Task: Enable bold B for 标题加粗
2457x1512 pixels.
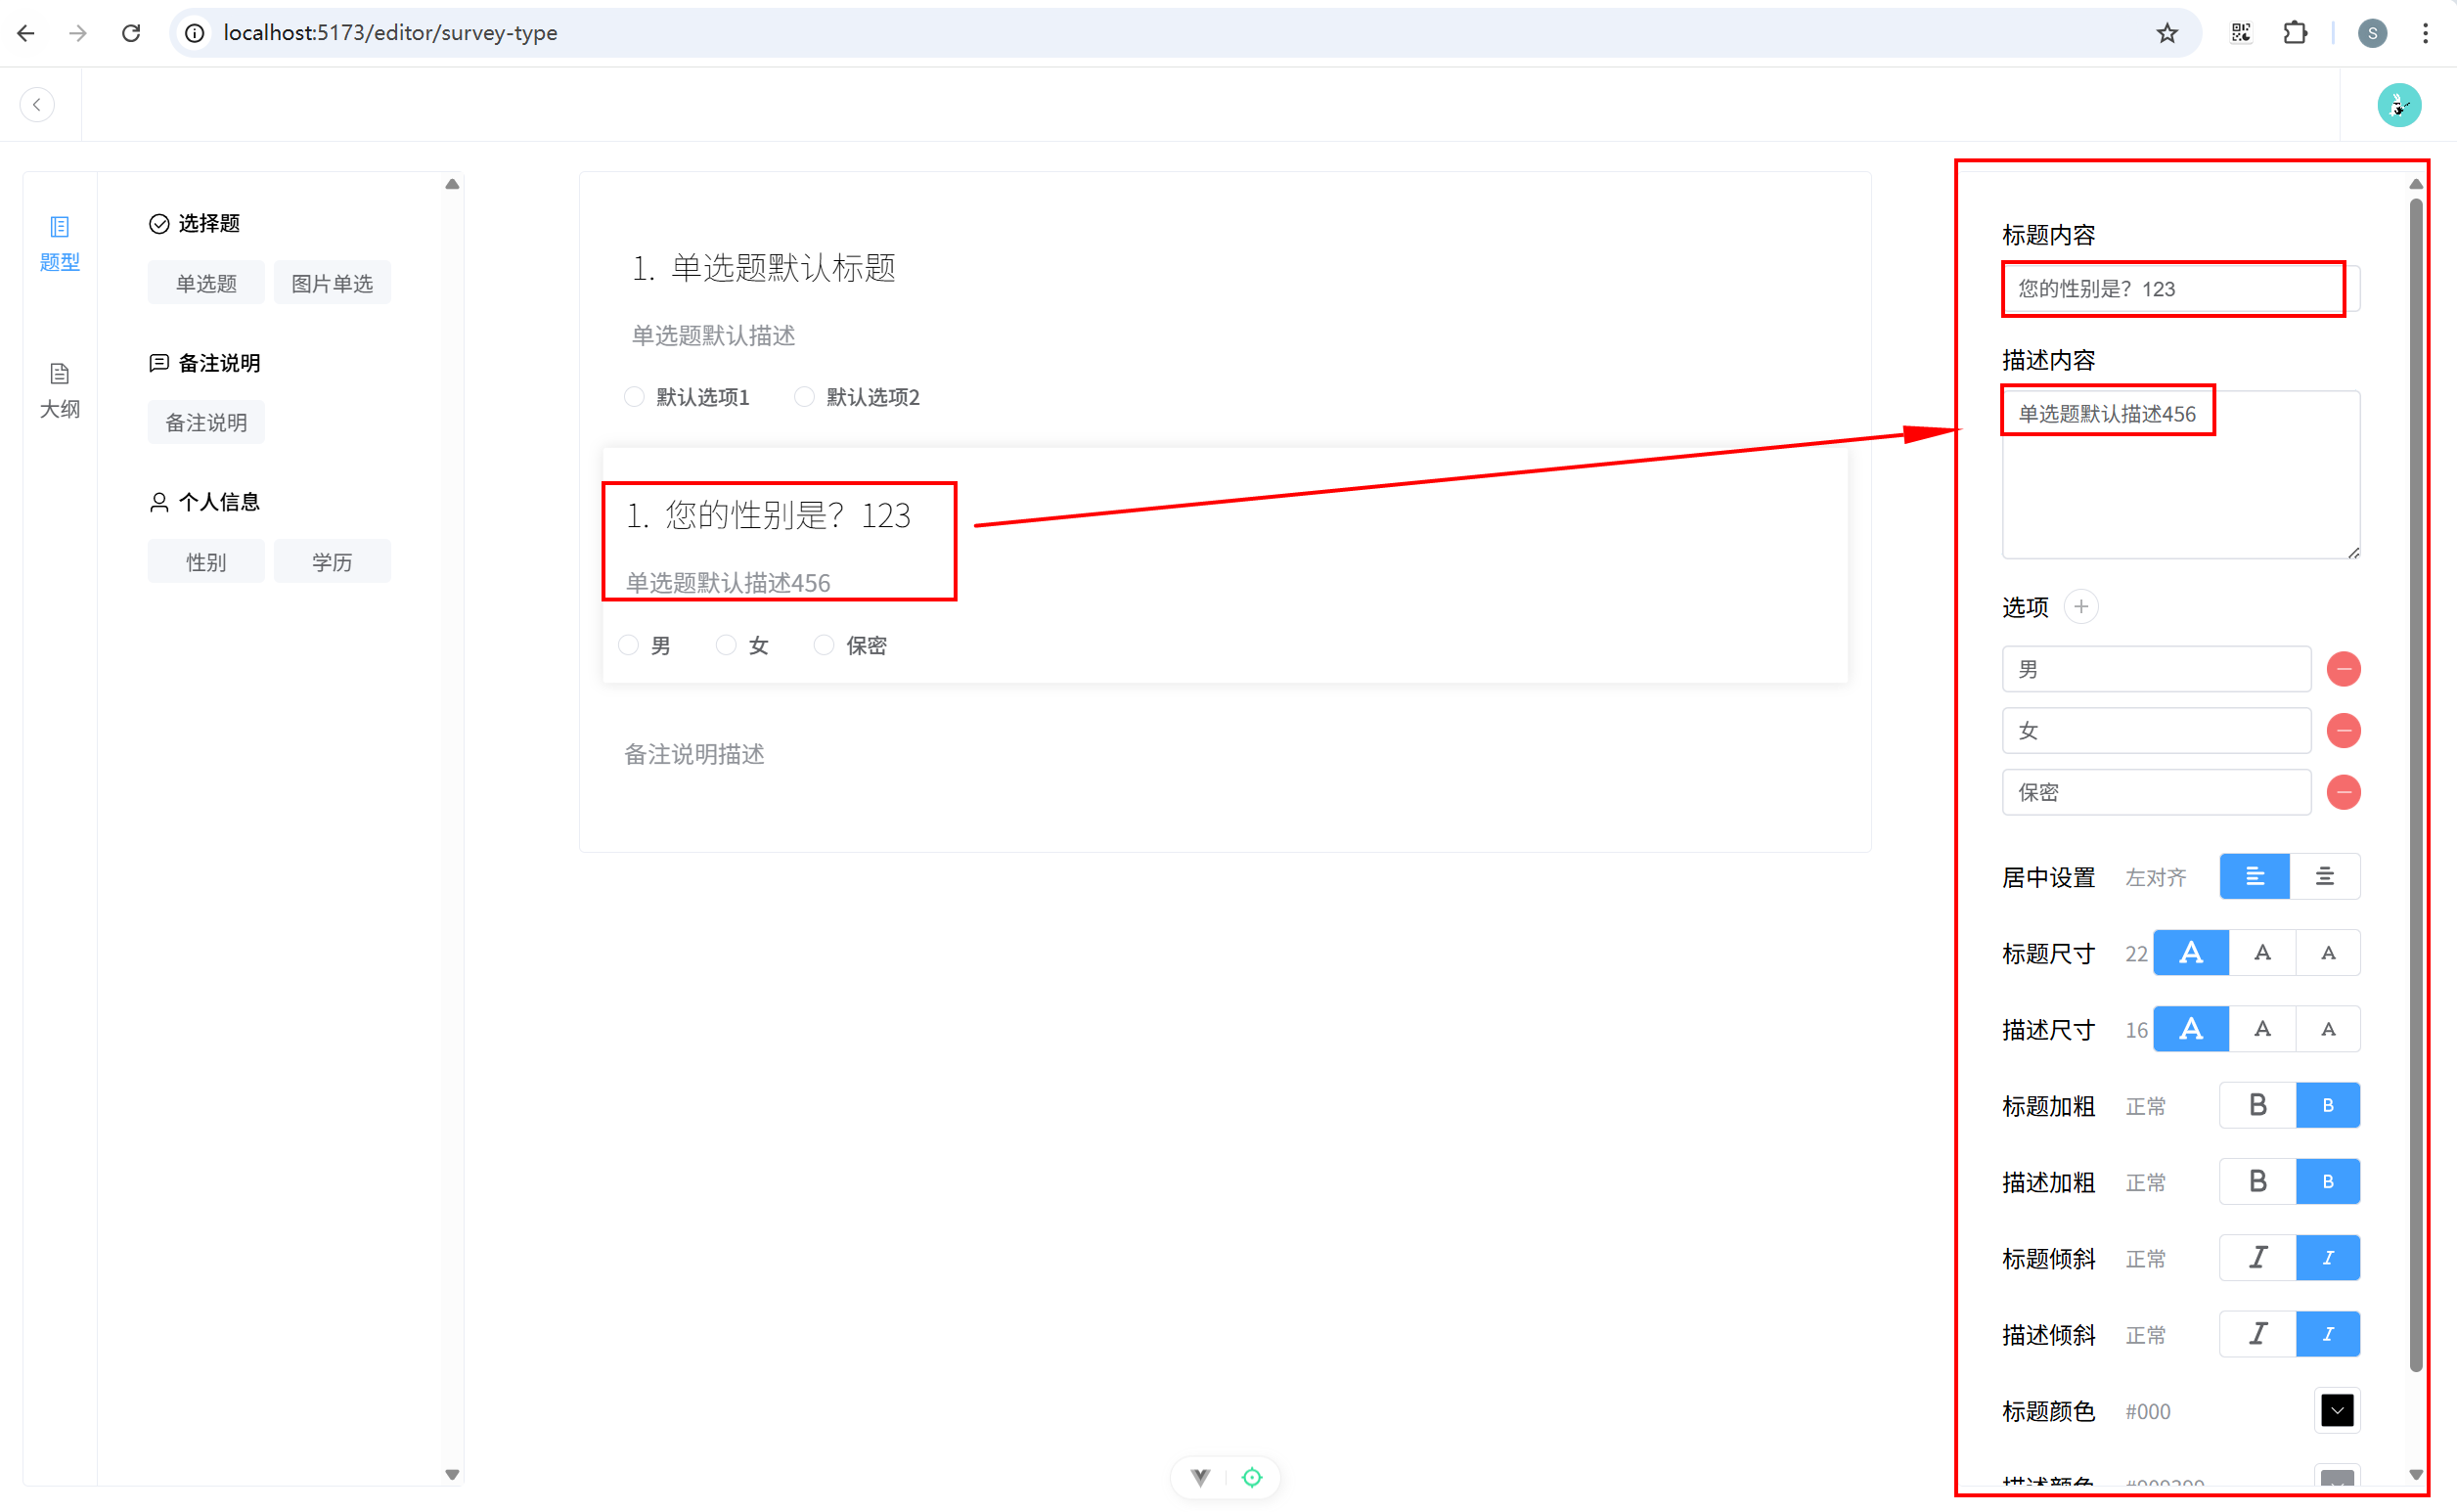Action: [2257, 1105]
